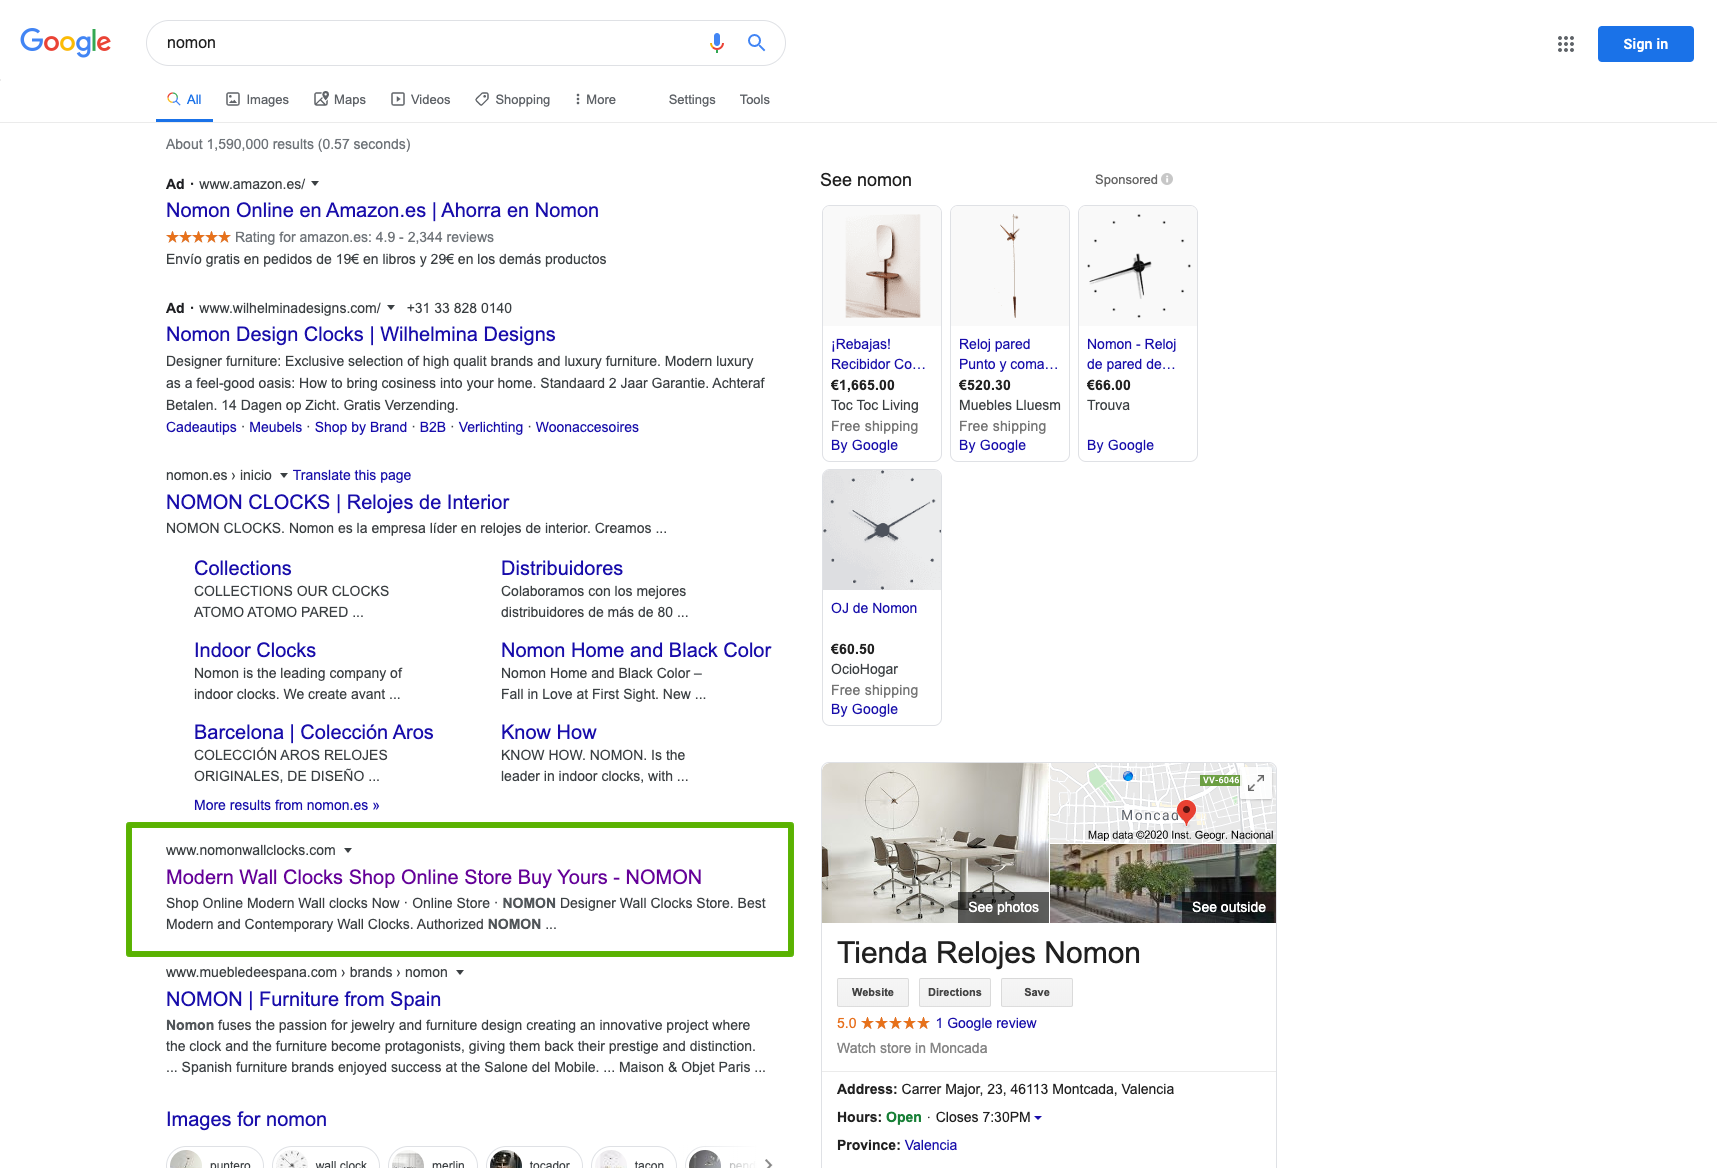Expand the wilhelminadesigns.com ad dropdown arrow
Screen dimensions: 1717x1168
391,308
